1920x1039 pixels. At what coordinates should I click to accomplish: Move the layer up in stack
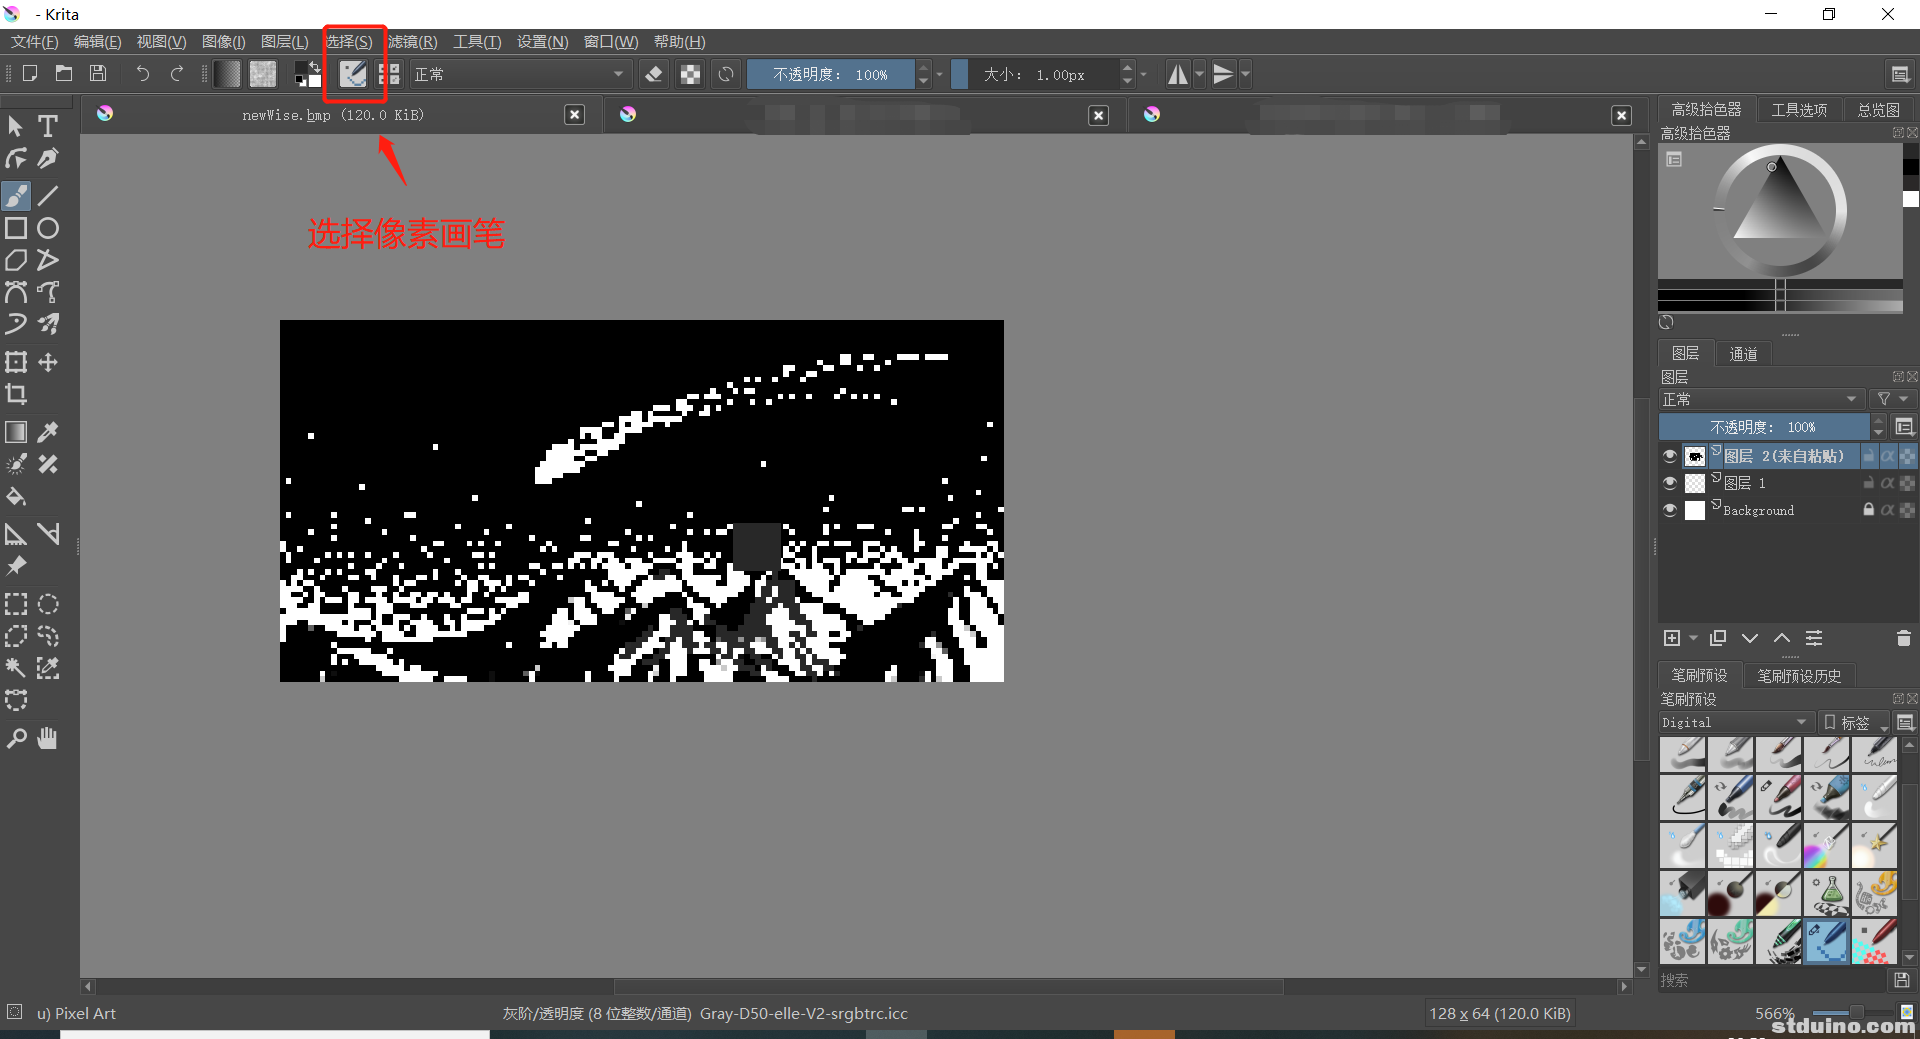pyautogui.click(x=1782, y=638)
